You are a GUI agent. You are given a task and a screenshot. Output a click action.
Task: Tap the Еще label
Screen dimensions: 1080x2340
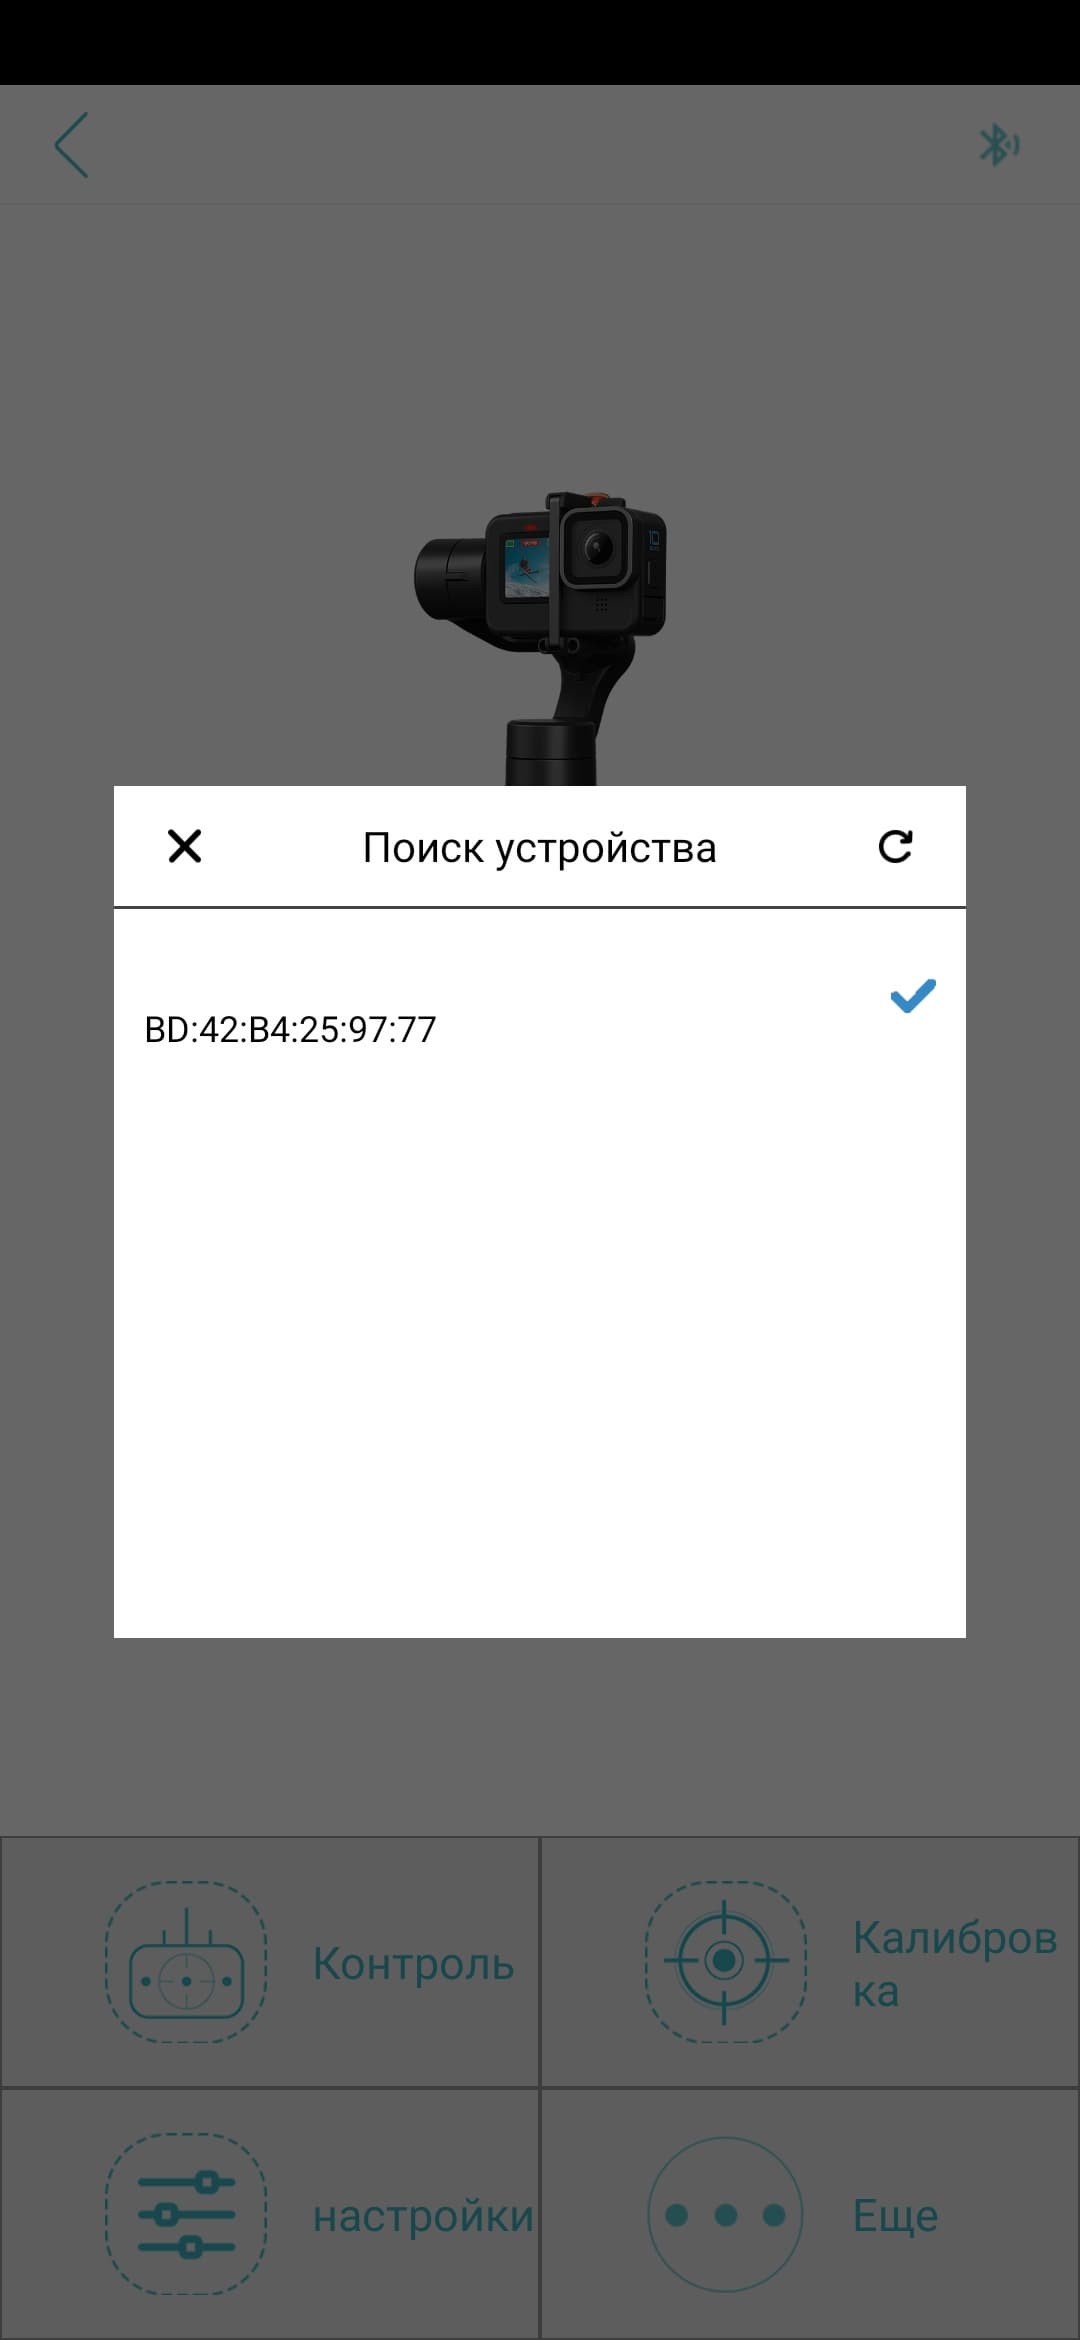[895, 2216]
